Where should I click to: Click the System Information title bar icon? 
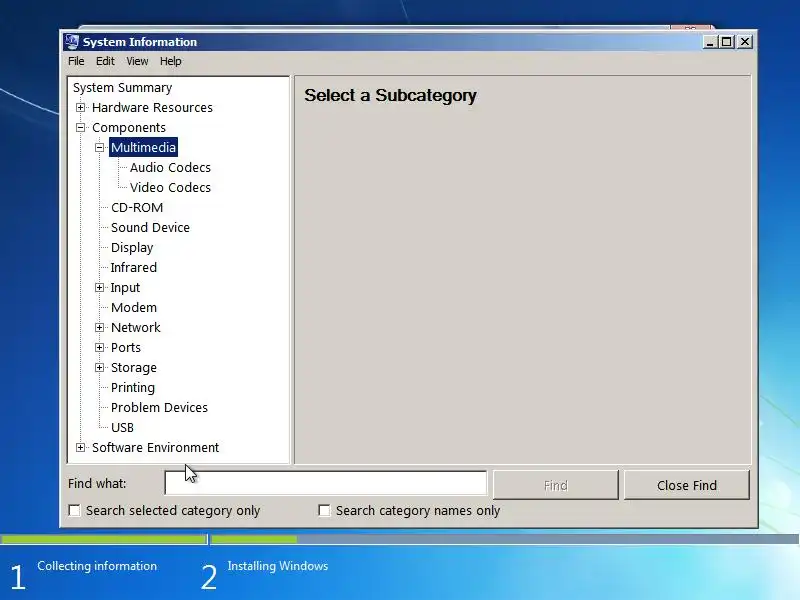(72, 42)
